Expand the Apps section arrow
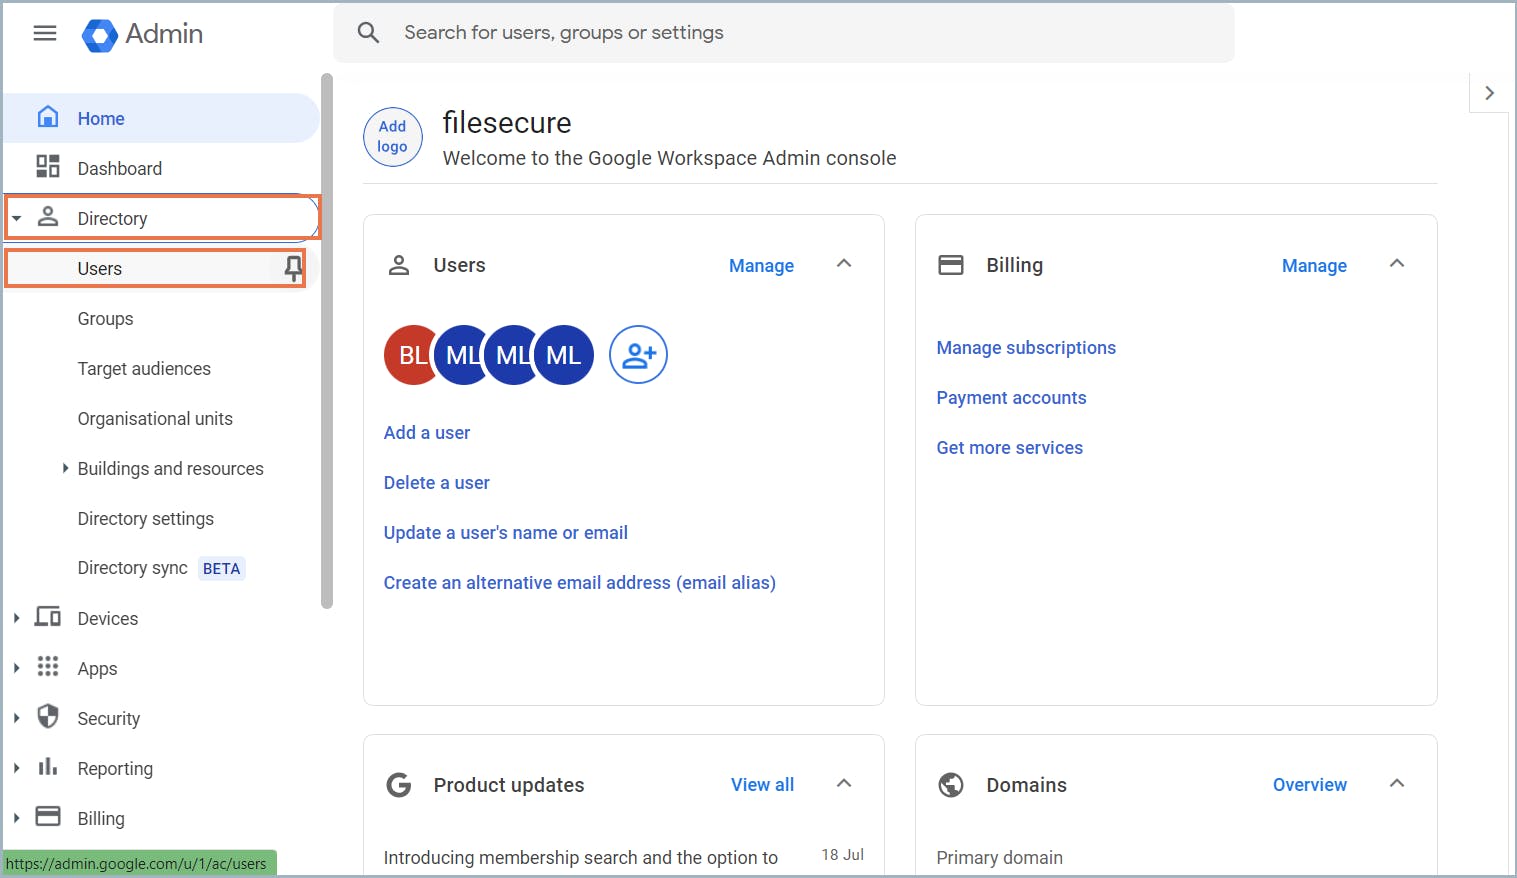1517x878 pixels. pyautogui.click(x=17, y=668)
